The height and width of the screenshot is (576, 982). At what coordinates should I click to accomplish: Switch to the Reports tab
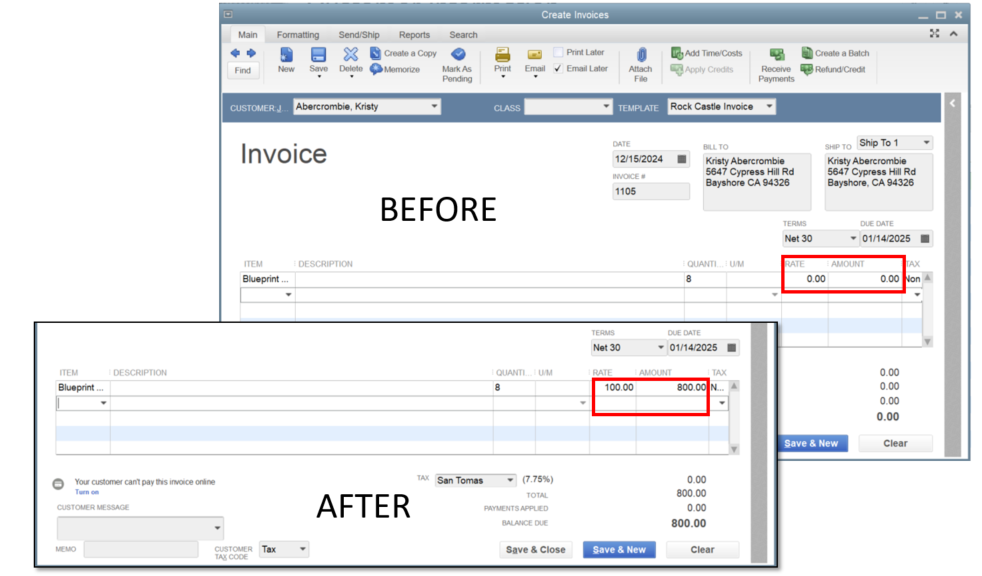[415, 34]
